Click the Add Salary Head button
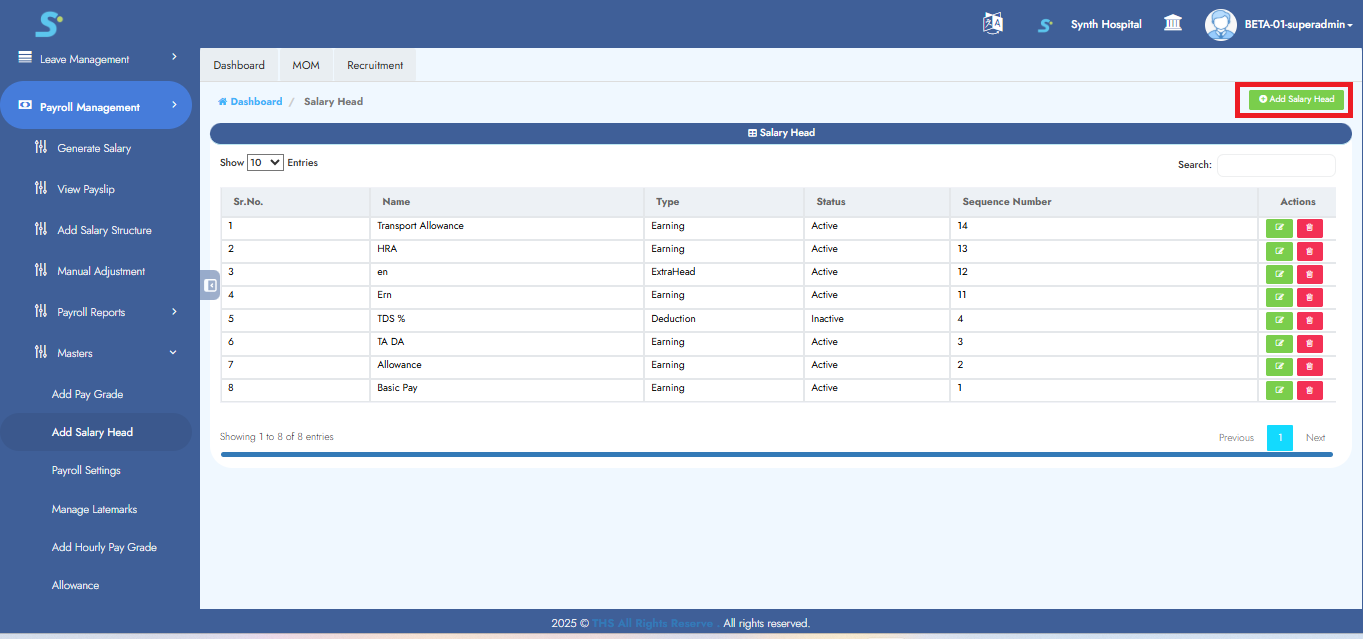The width and height of the screenshot is (1363, 639). [1296, 100]
